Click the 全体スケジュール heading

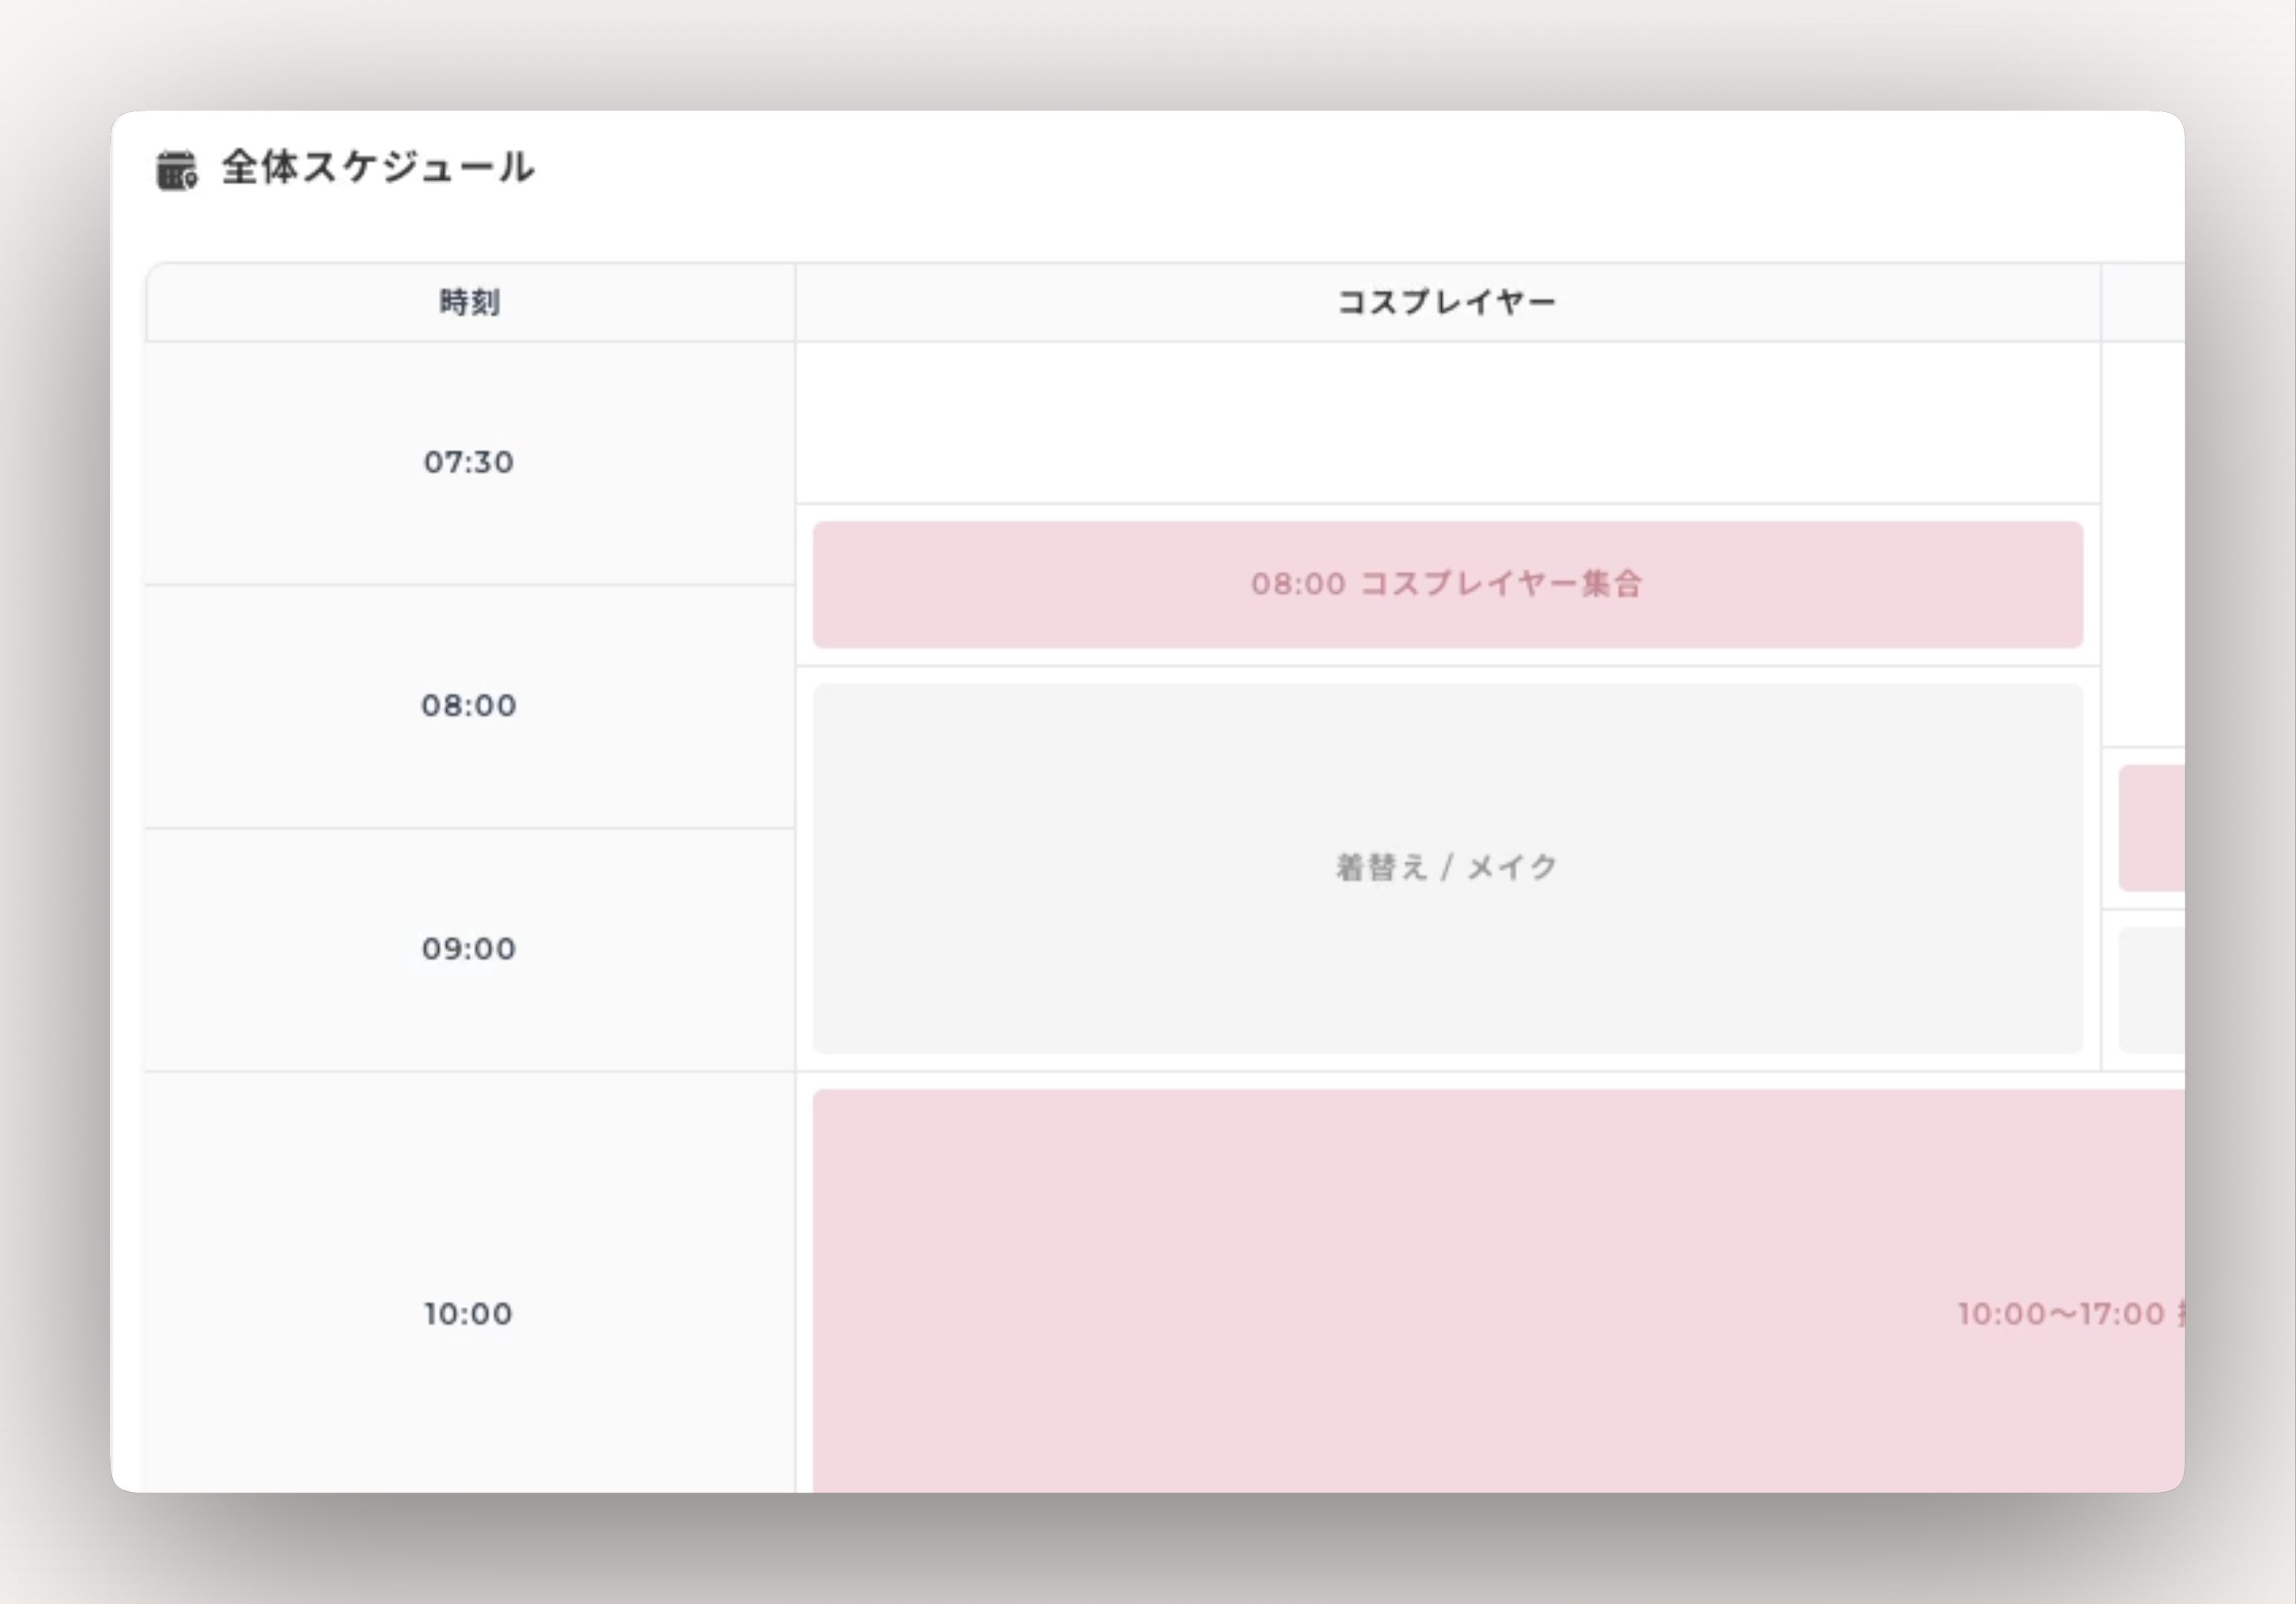pyautogui.click(x=378, y=168)
